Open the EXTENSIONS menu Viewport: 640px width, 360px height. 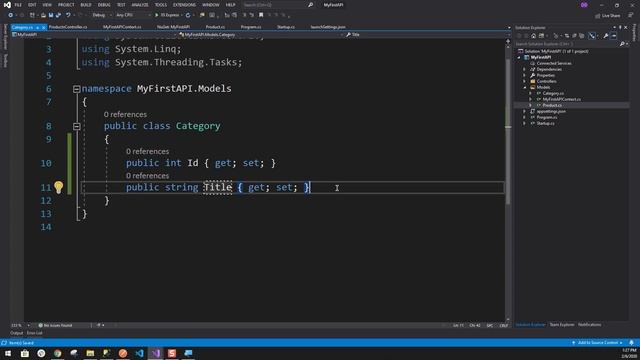coord(184,5)
